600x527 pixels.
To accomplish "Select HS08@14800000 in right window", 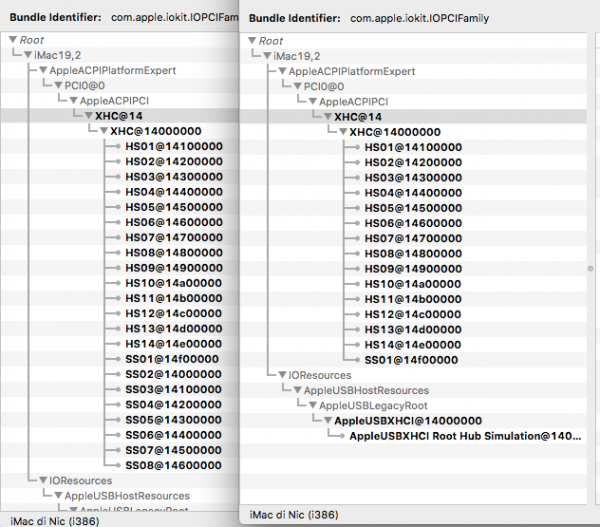I will pos(413,253).
